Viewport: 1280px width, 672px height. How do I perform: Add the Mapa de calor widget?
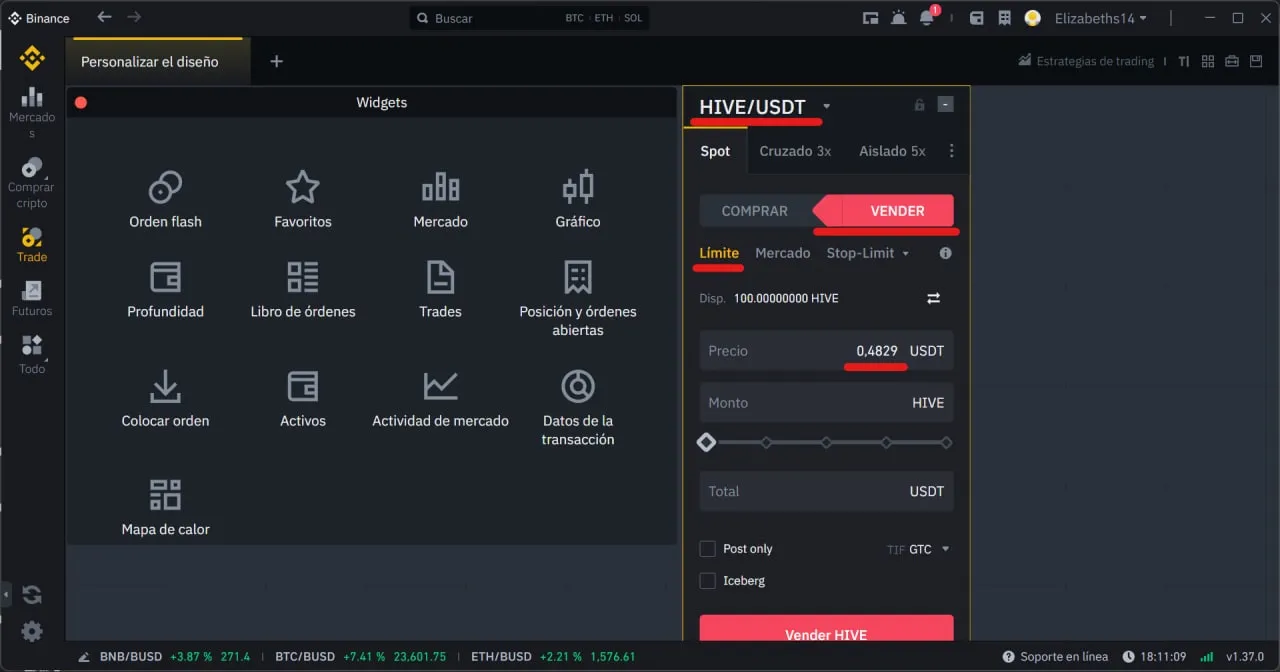coord(165,507)
